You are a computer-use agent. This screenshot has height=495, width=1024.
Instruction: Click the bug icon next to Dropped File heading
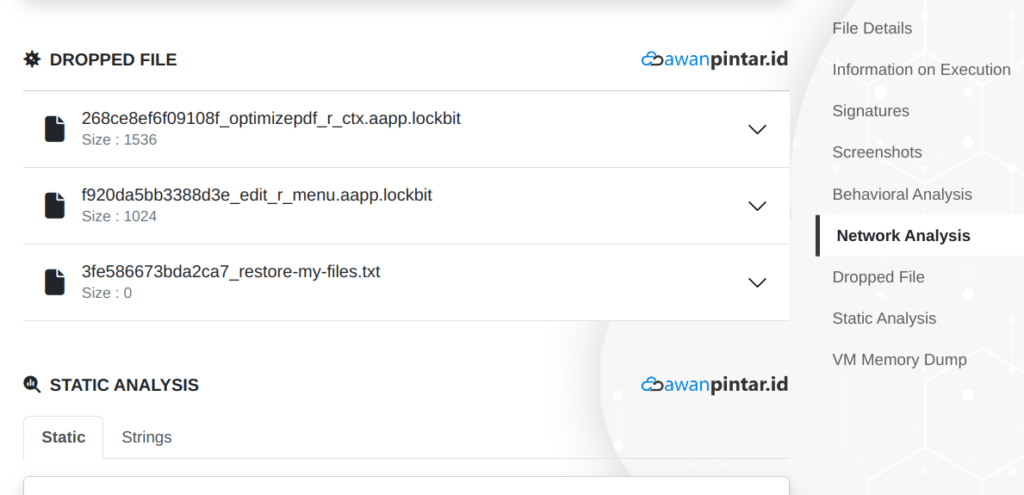tap(32, 59)
